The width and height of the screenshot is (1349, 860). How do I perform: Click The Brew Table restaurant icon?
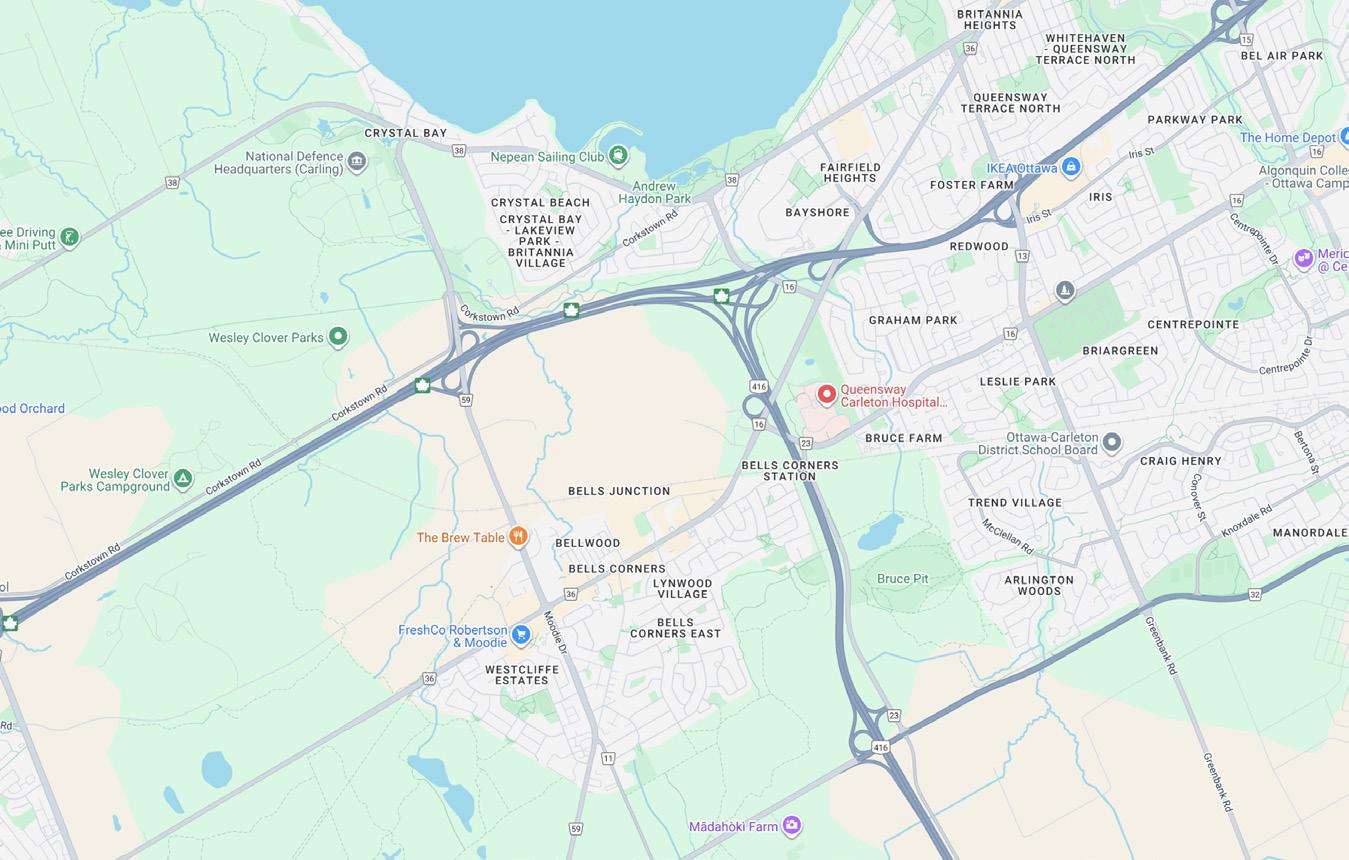[x=517, y=537]
